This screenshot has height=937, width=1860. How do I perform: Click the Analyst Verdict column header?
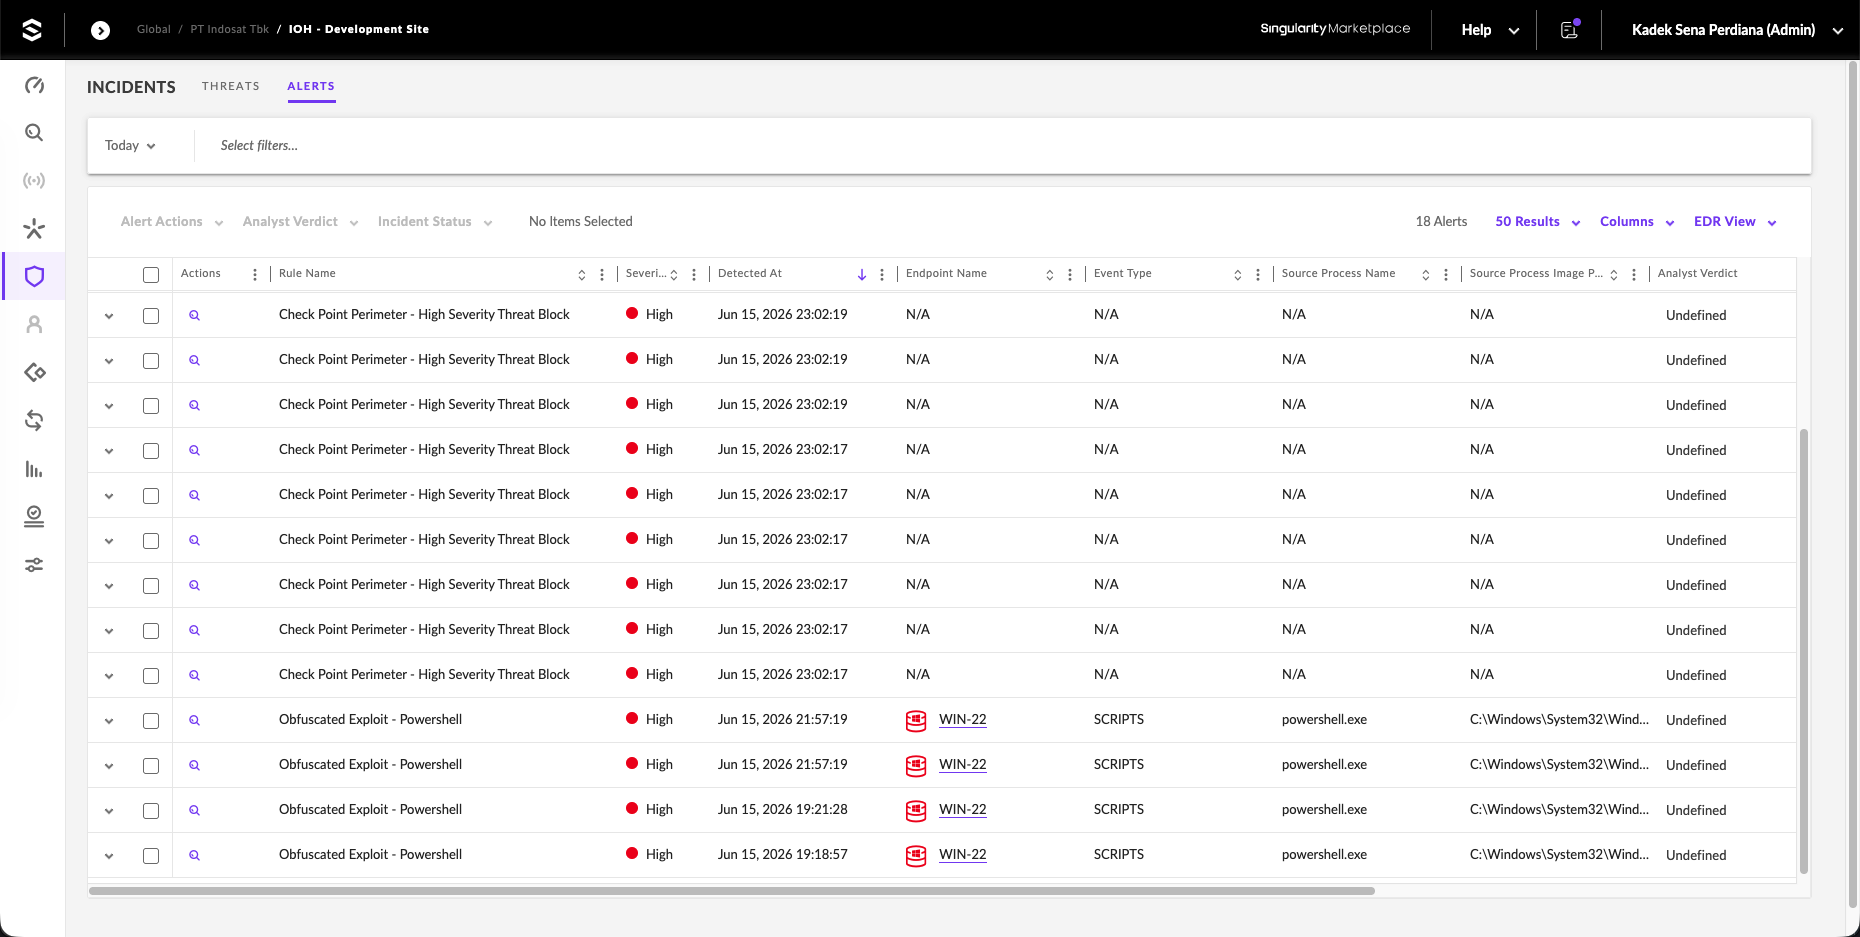[1697, 274]
